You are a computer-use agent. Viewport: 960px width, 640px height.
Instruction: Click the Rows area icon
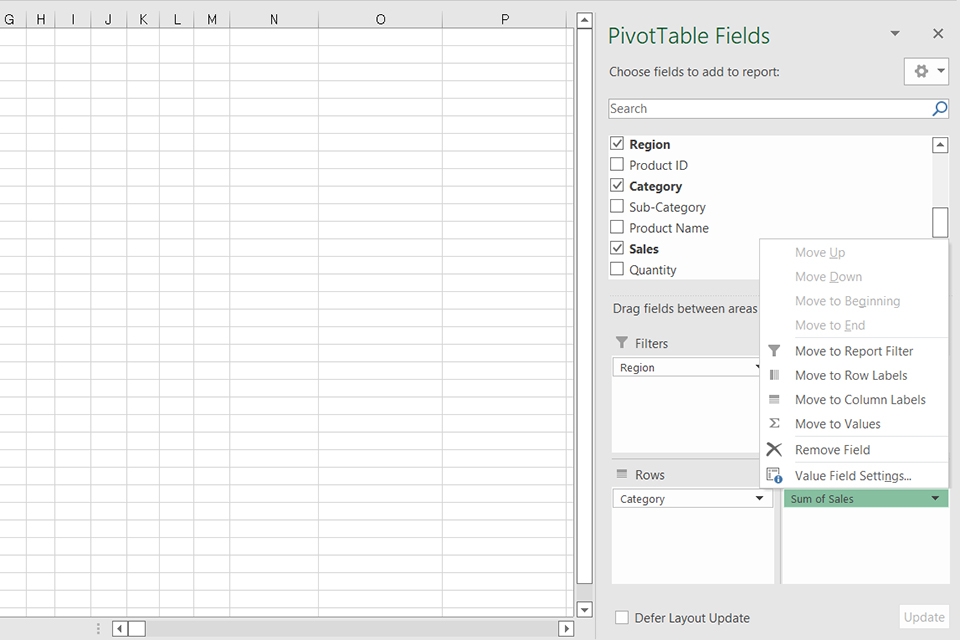click(x=622, y=474)
